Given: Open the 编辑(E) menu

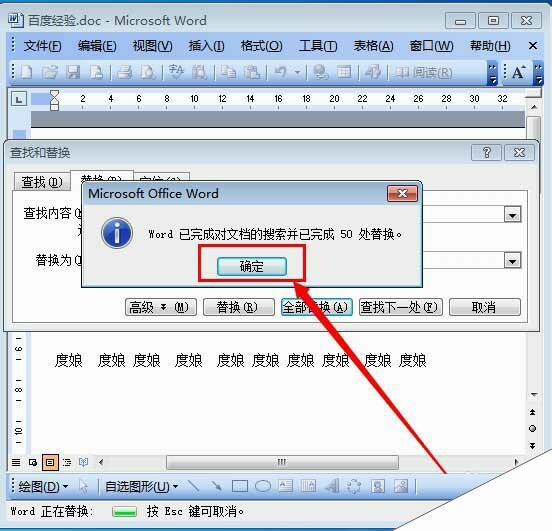Looking at the screenshot, I should pos(97,46).
